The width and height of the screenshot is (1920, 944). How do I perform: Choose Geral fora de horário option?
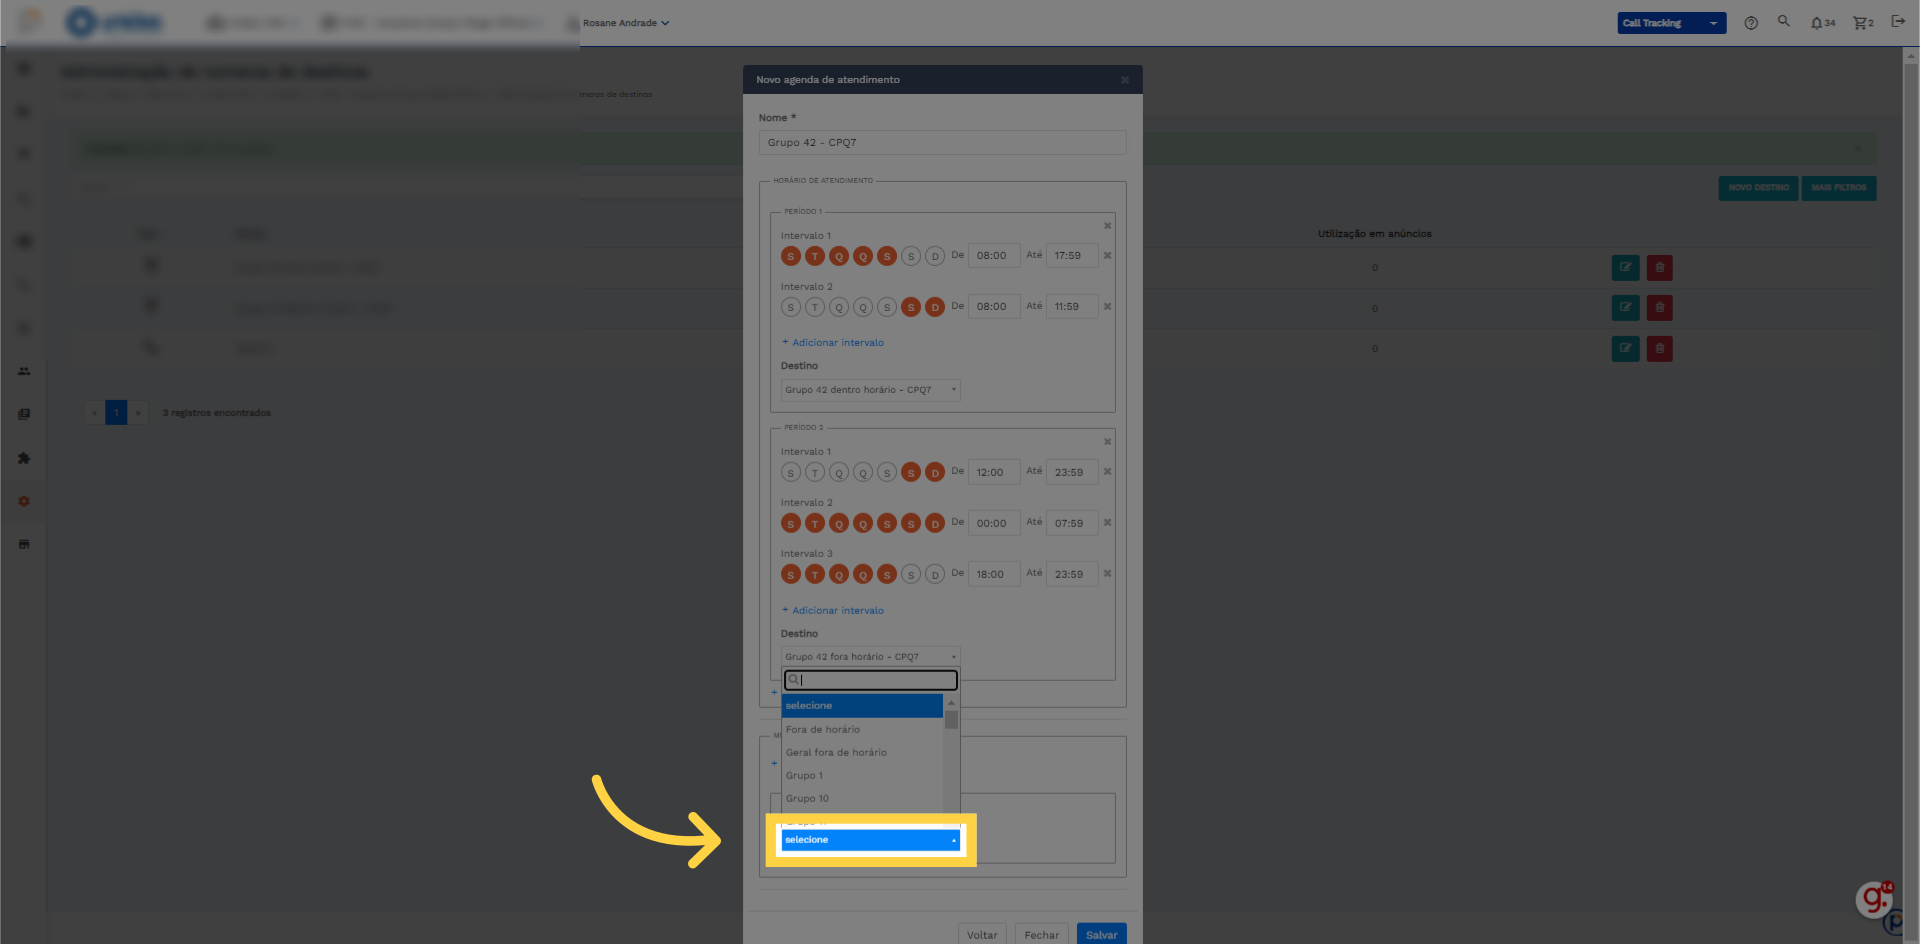(x=862, y=752)
